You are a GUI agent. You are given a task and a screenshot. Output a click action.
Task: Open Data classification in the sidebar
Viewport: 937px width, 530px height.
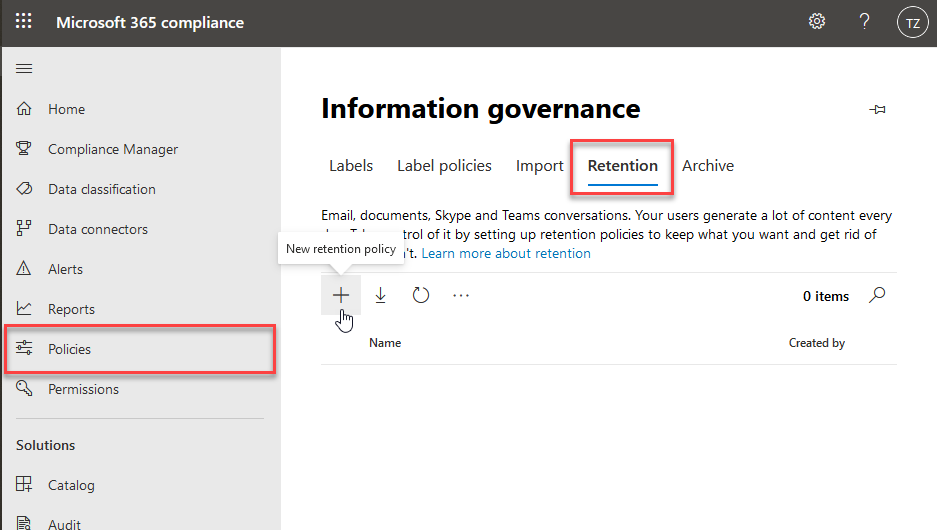coord(102,189)
